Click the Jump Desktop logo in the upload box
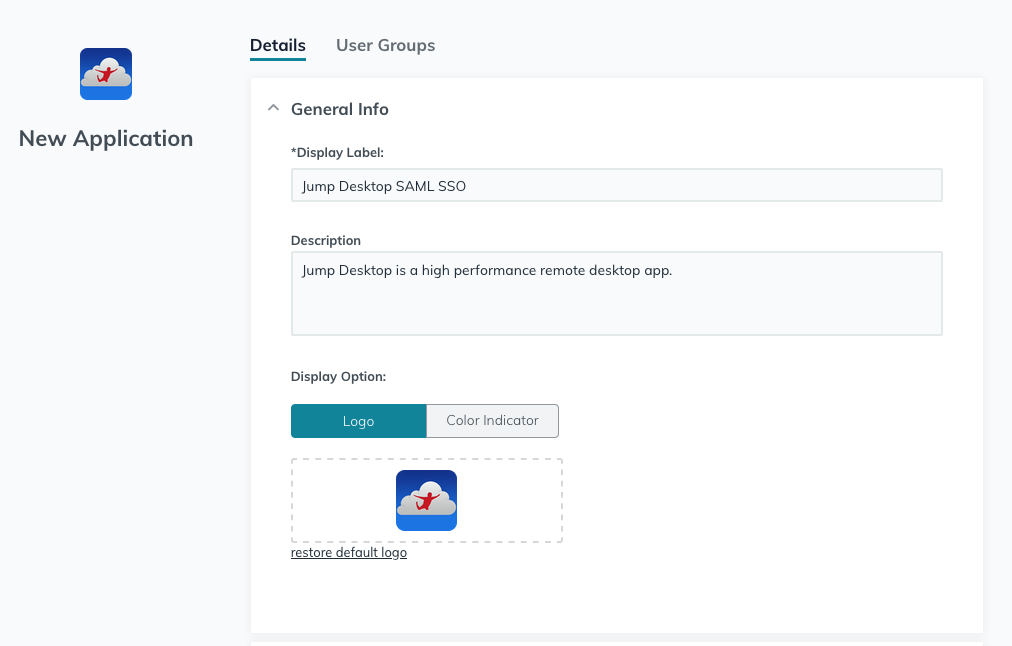 [x=427, y=500]
